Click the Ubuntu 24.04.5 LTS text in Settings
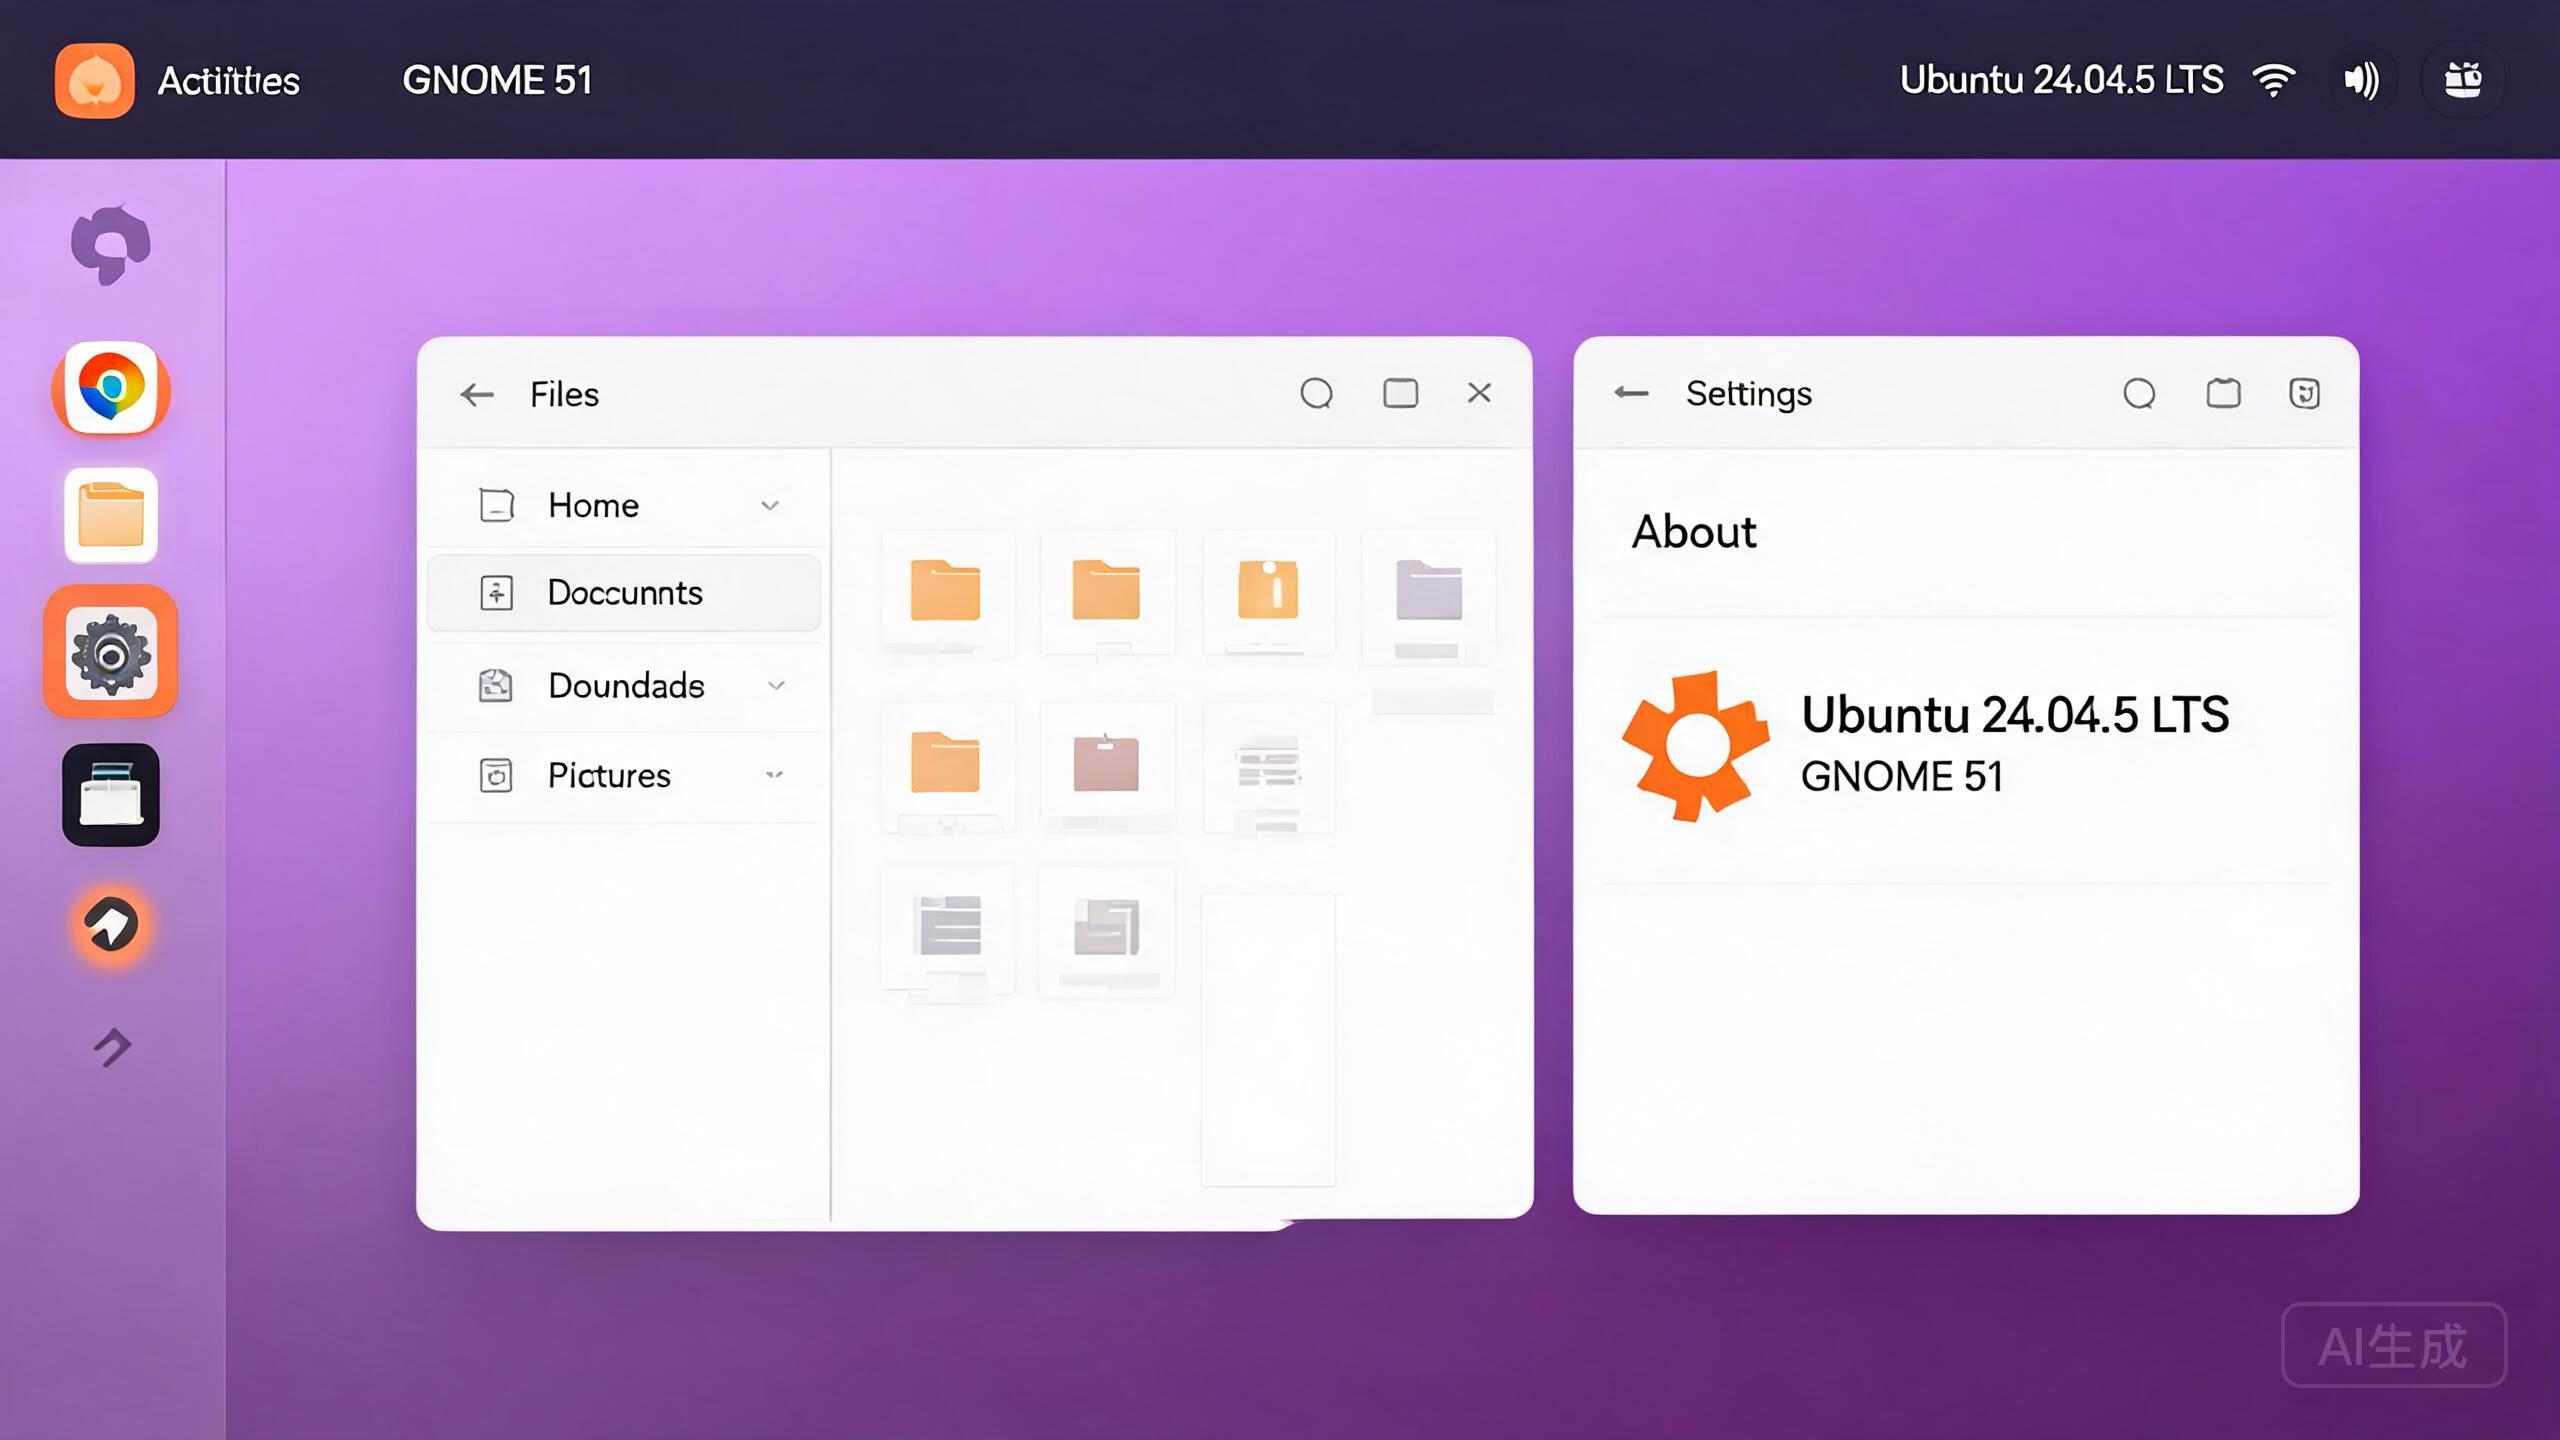The image size is (2560, 1440). [x=2015, y=715]
